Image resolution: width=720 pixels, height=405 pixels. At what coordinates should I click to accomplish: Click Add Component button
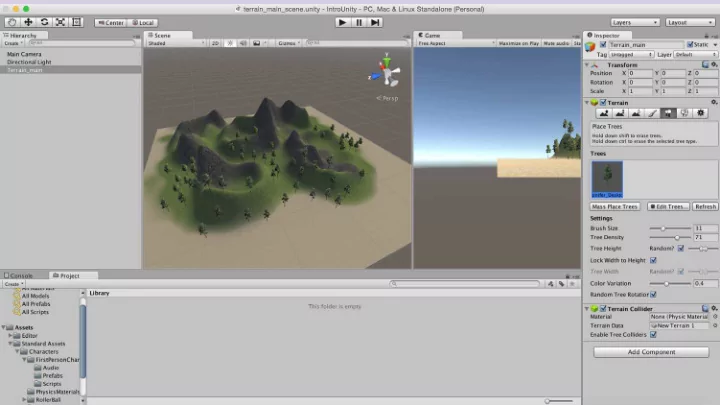[651, 352]
